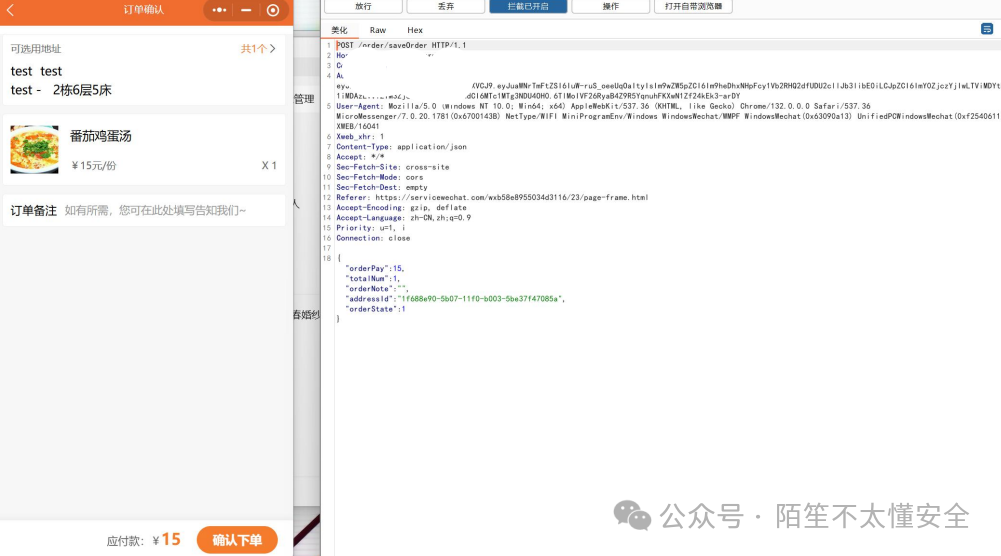This screenshot has width=1001, height=556.
Task: Launch built-in browser via 打开自带浏览器
Action: (x=693, y=6)
